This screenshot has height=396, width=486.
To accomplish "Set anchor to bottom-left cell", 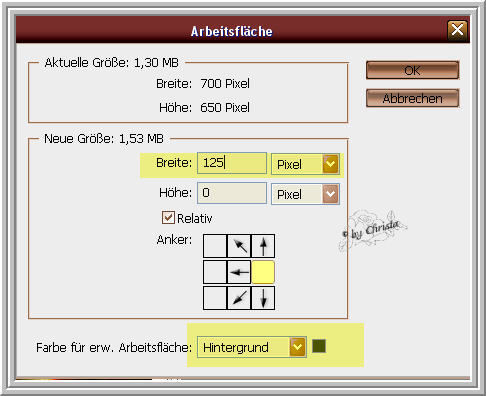I will [x=215, y=298].
